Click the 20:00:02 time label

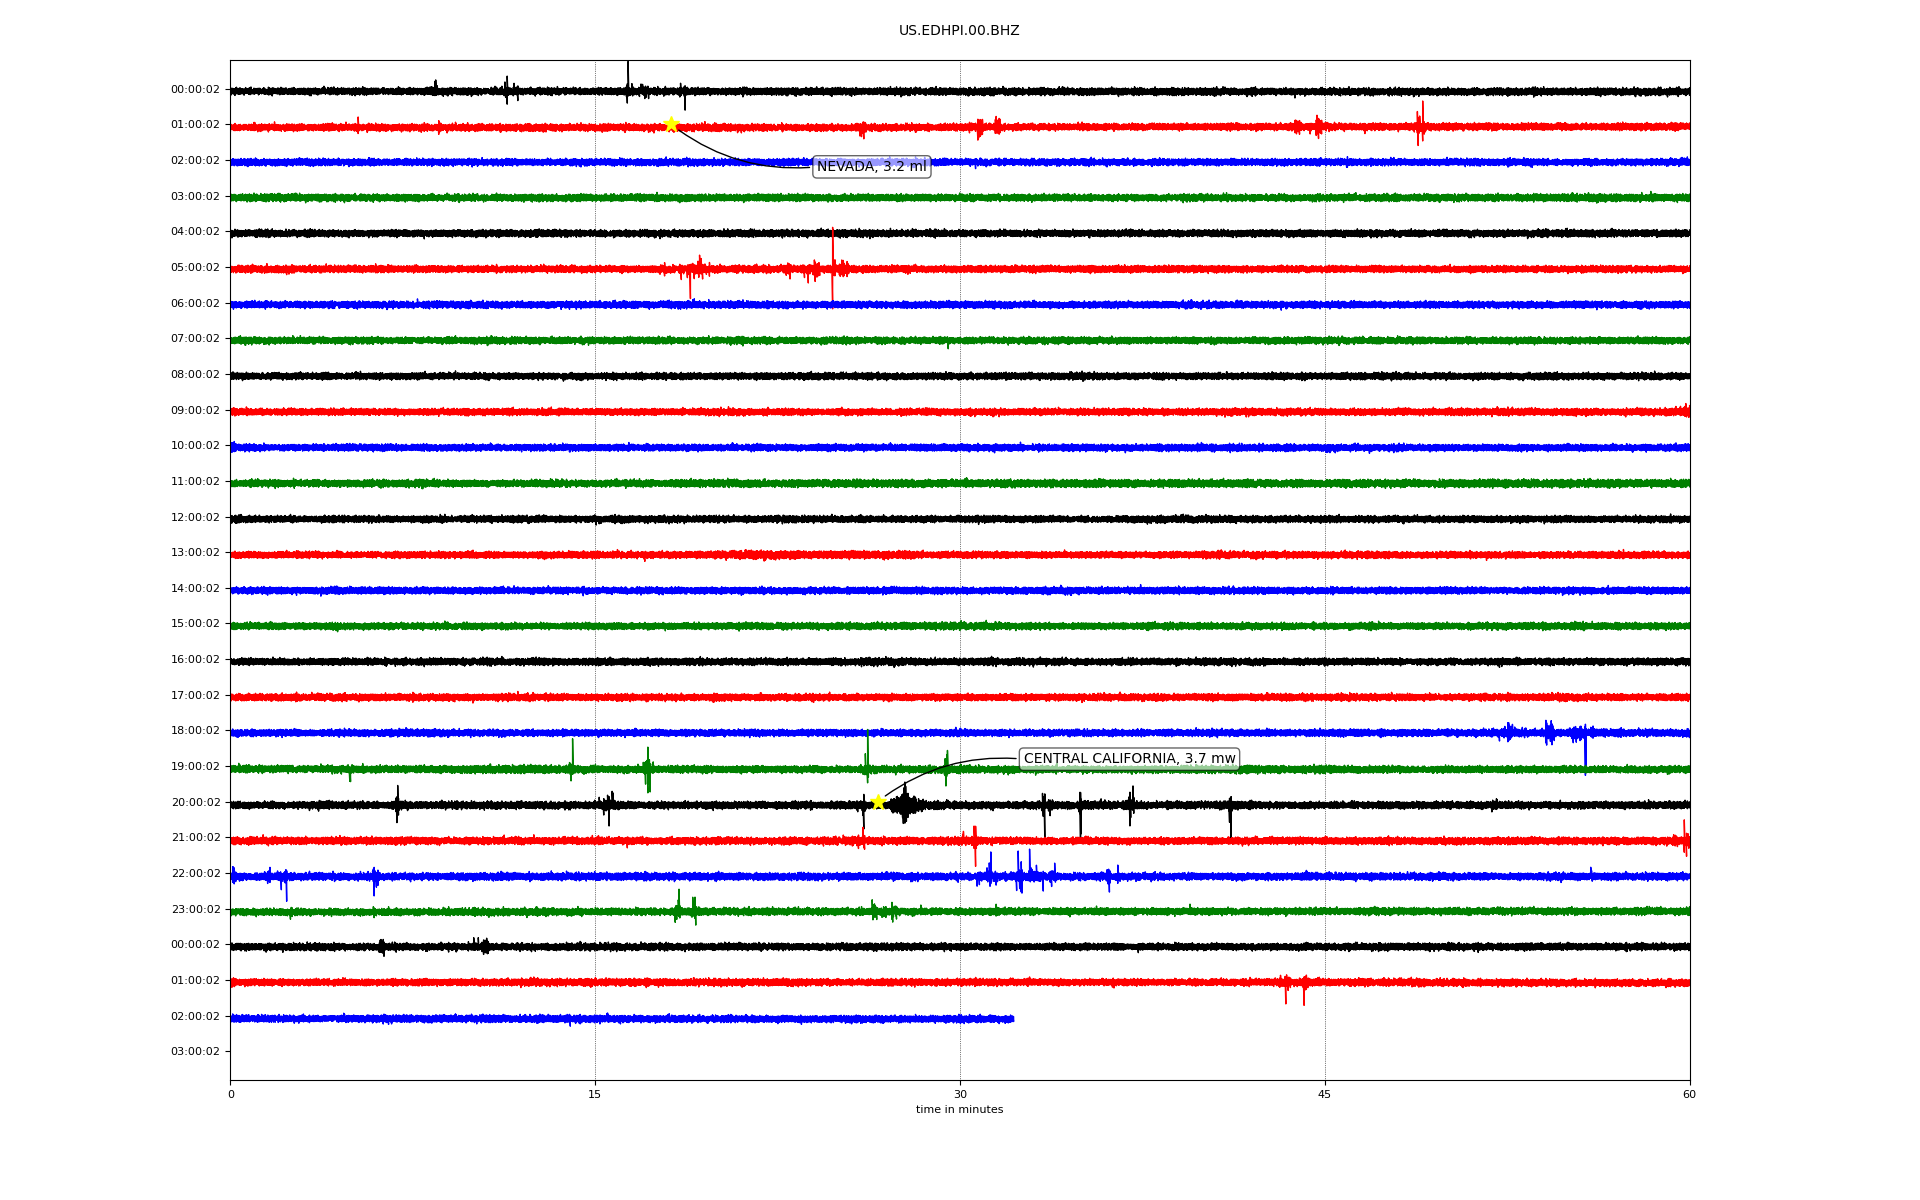click(195, 803)
